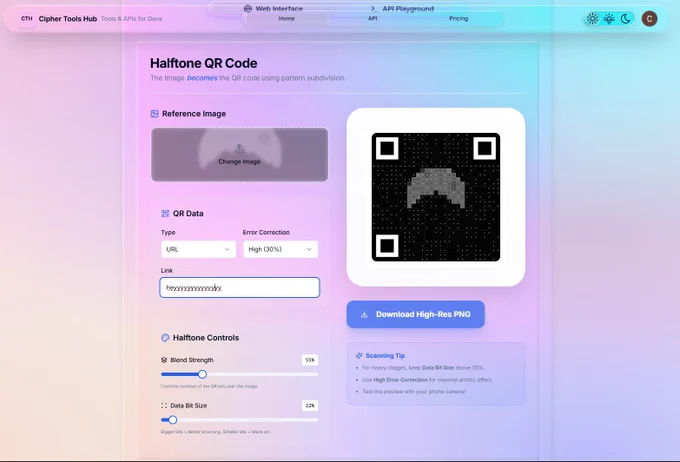The width and height of the screenshot is (680, 462).
Task: Select the system theme bulb icon
Action: click(609, 19)
